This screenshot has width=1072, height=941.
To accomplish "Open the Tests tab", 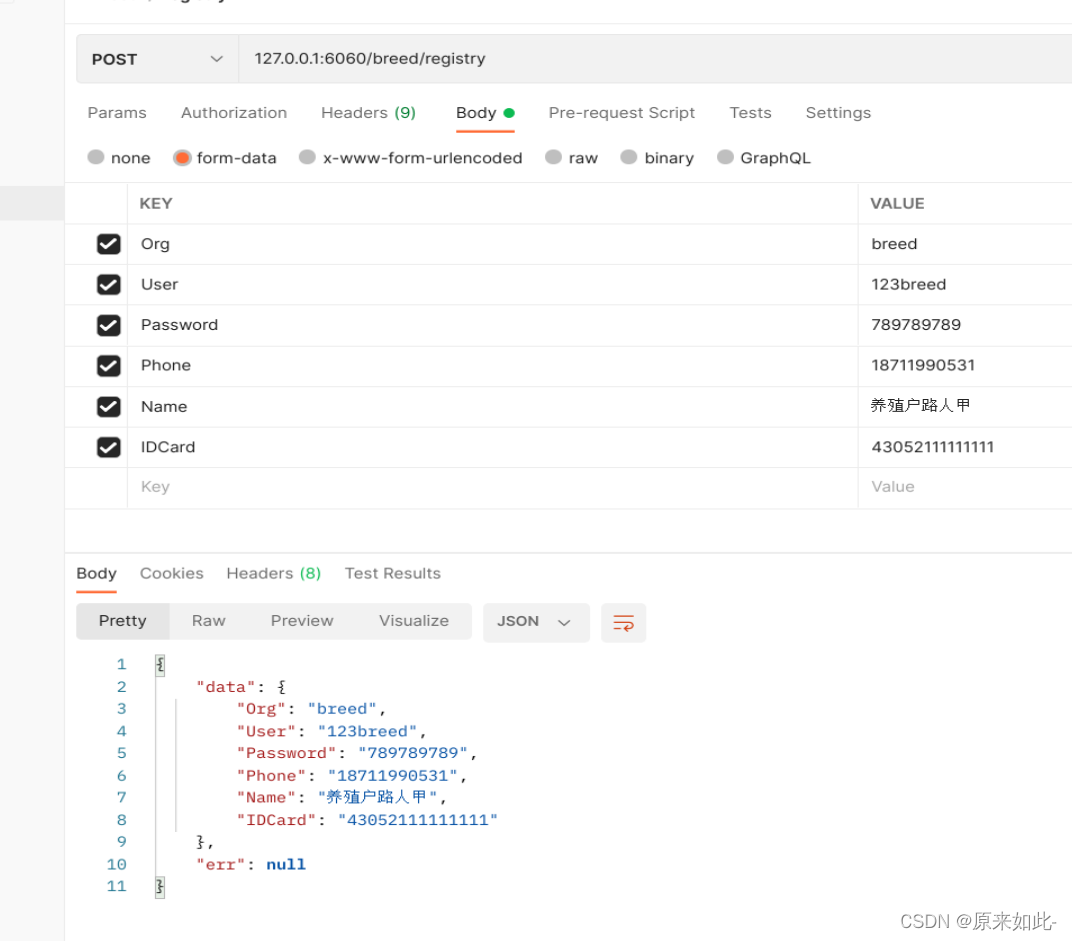I will point(750,113).
